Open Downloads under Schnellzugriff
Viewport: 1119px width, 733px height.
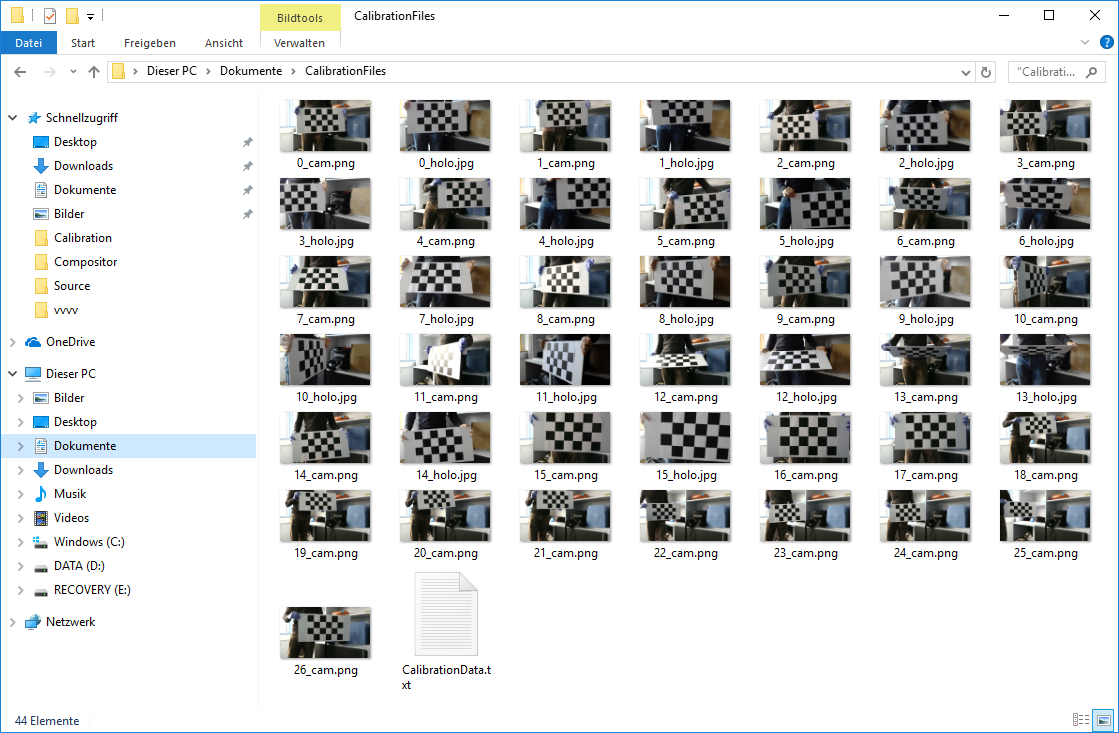[83, 166]
